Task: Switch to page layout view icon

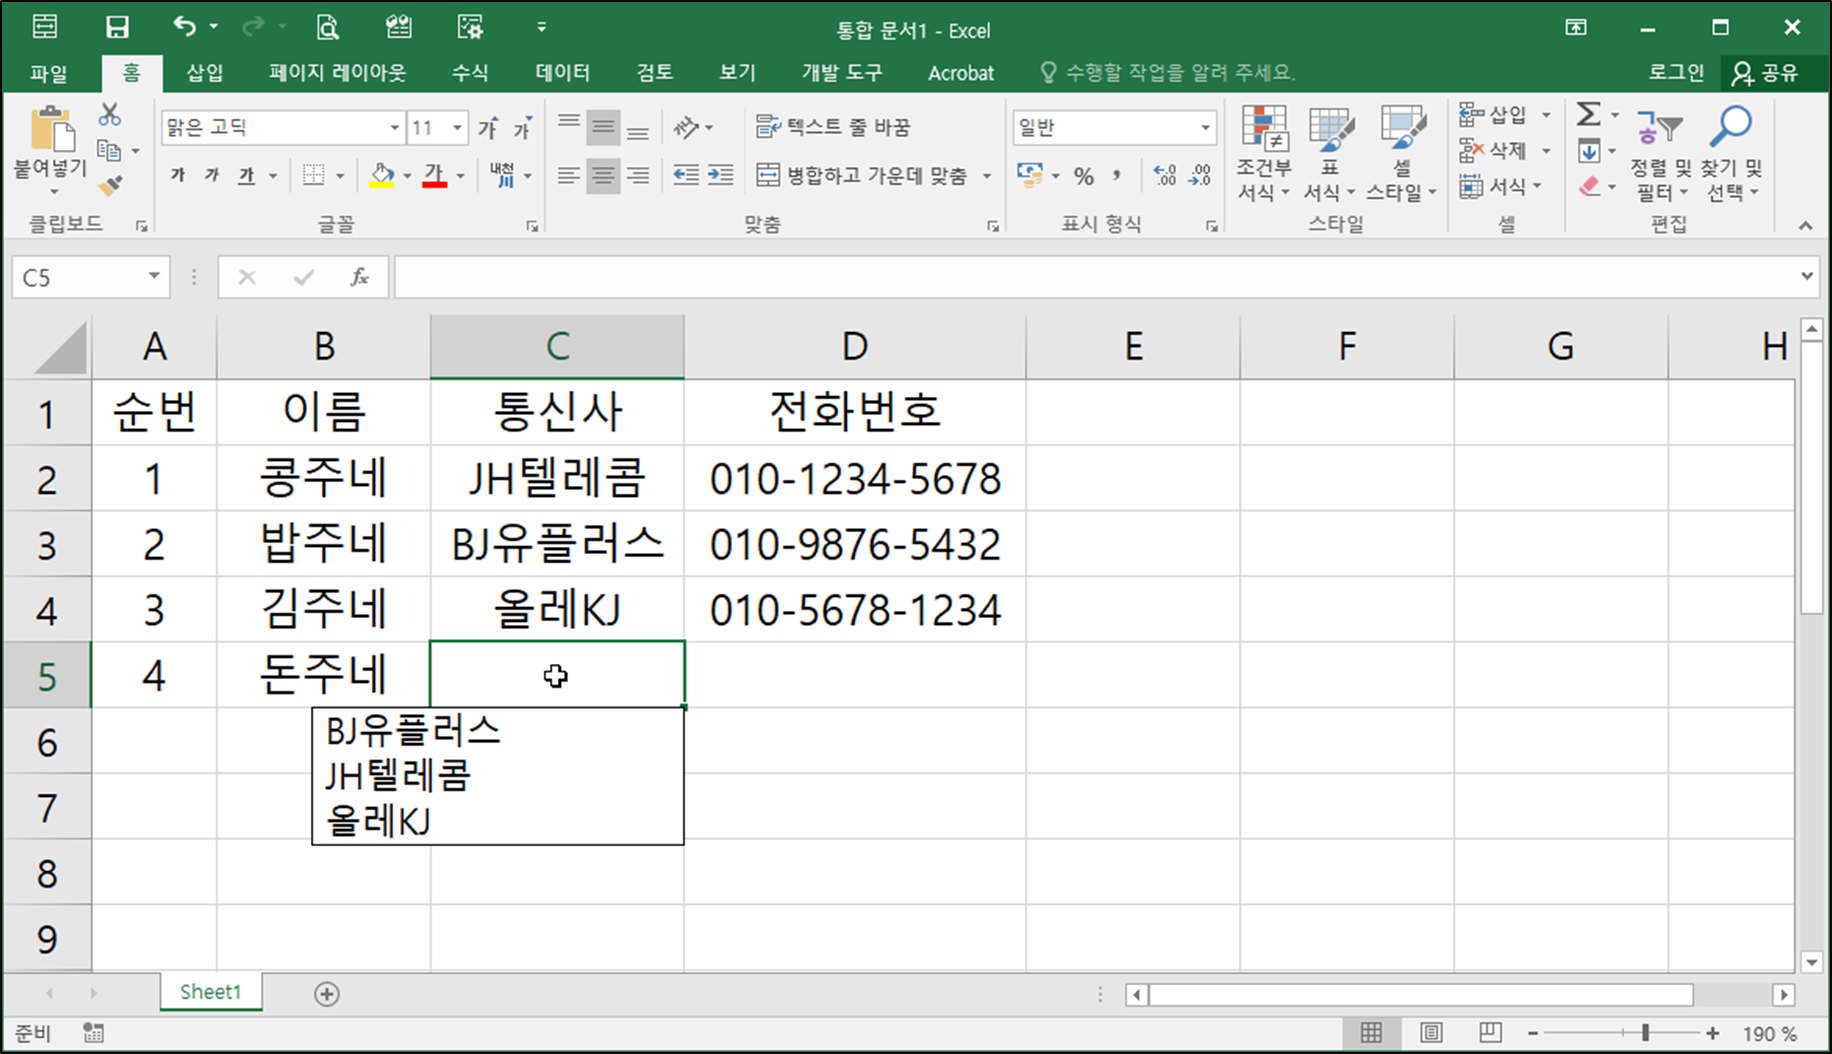Action: click(1431, 1033)
